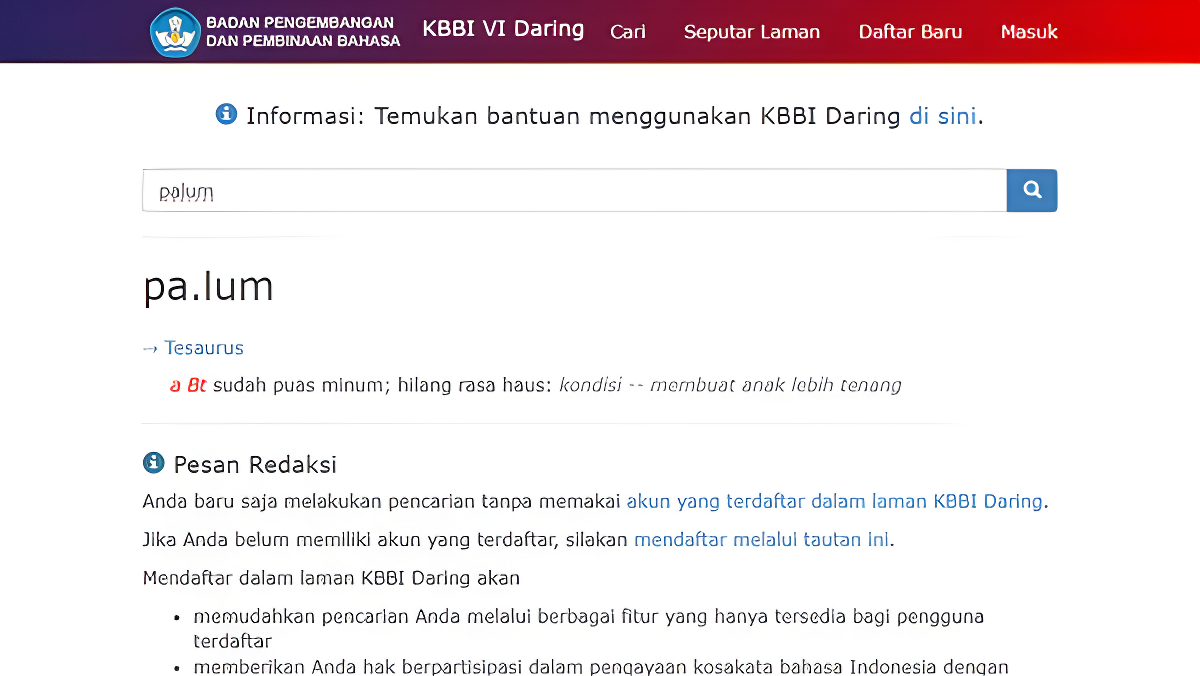The width and height of the screenshot is (1200, 676).
Task: Follow 'mendaftar melalui tautan ini' link
Action: [761, 540]
